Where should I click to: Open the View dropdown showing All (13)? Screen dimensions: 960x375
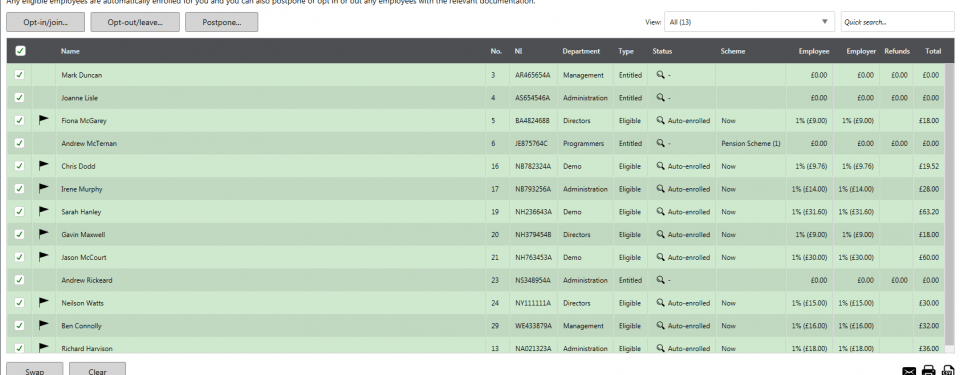(x=749, y=22)
